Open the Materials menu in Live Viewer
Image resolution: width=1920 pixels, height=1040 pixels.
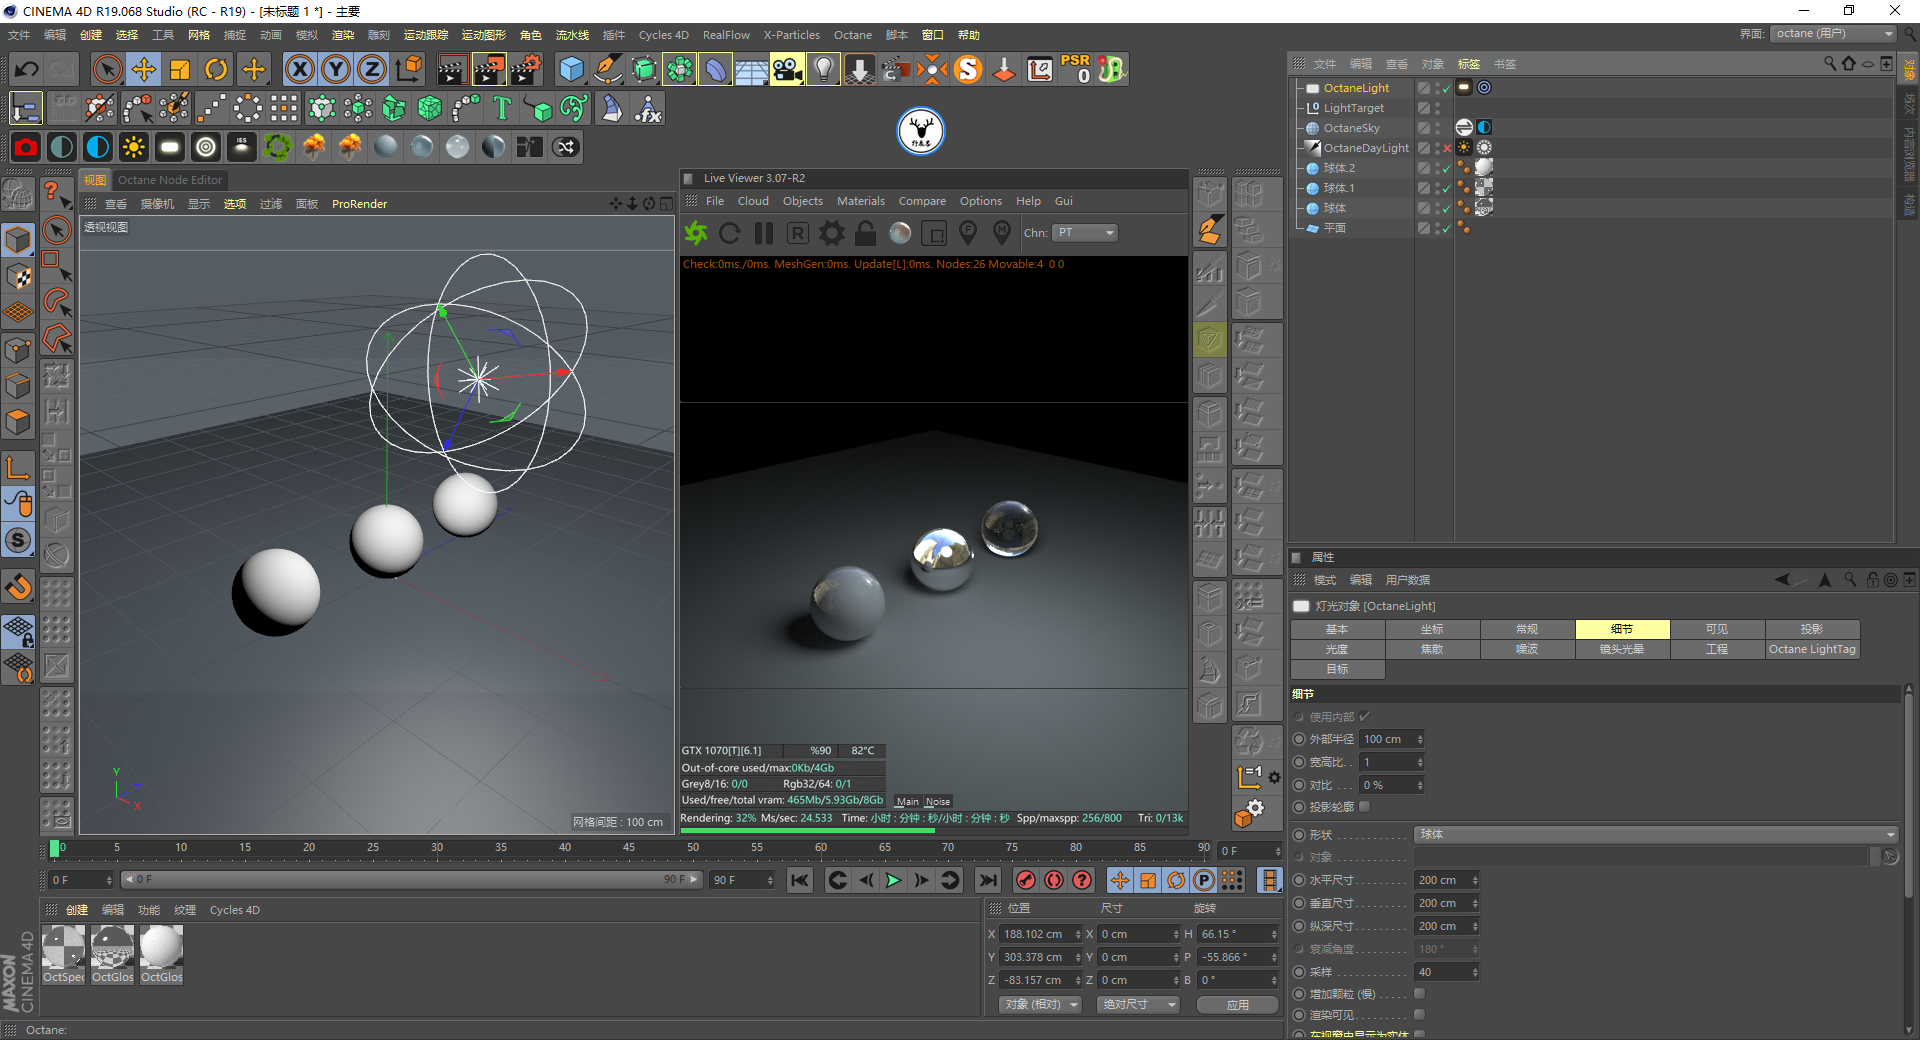coord(861,201)
